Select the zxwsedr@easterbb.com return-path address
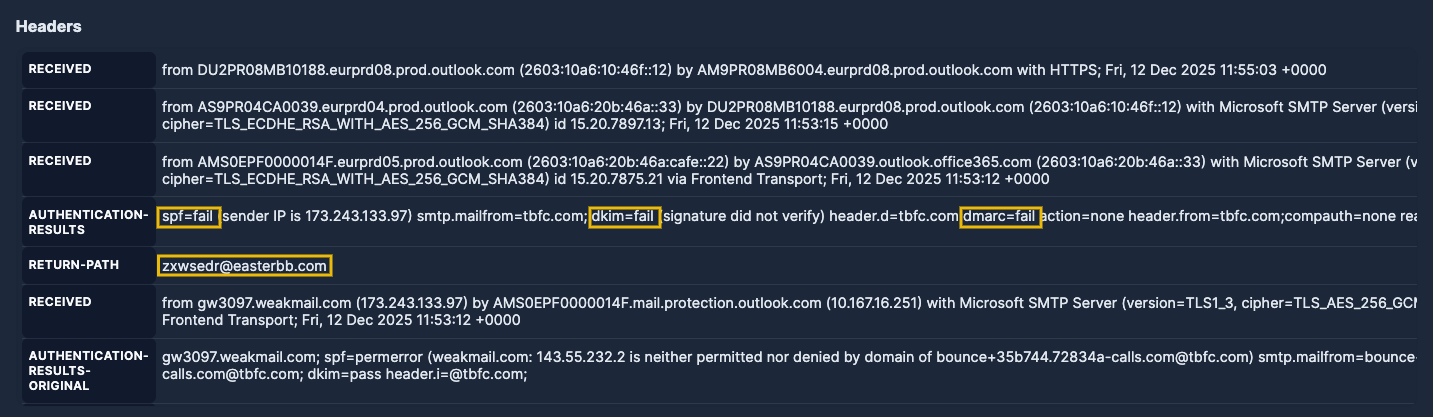Viewport: 1433px width, 418px height. (x=244, y=266)
